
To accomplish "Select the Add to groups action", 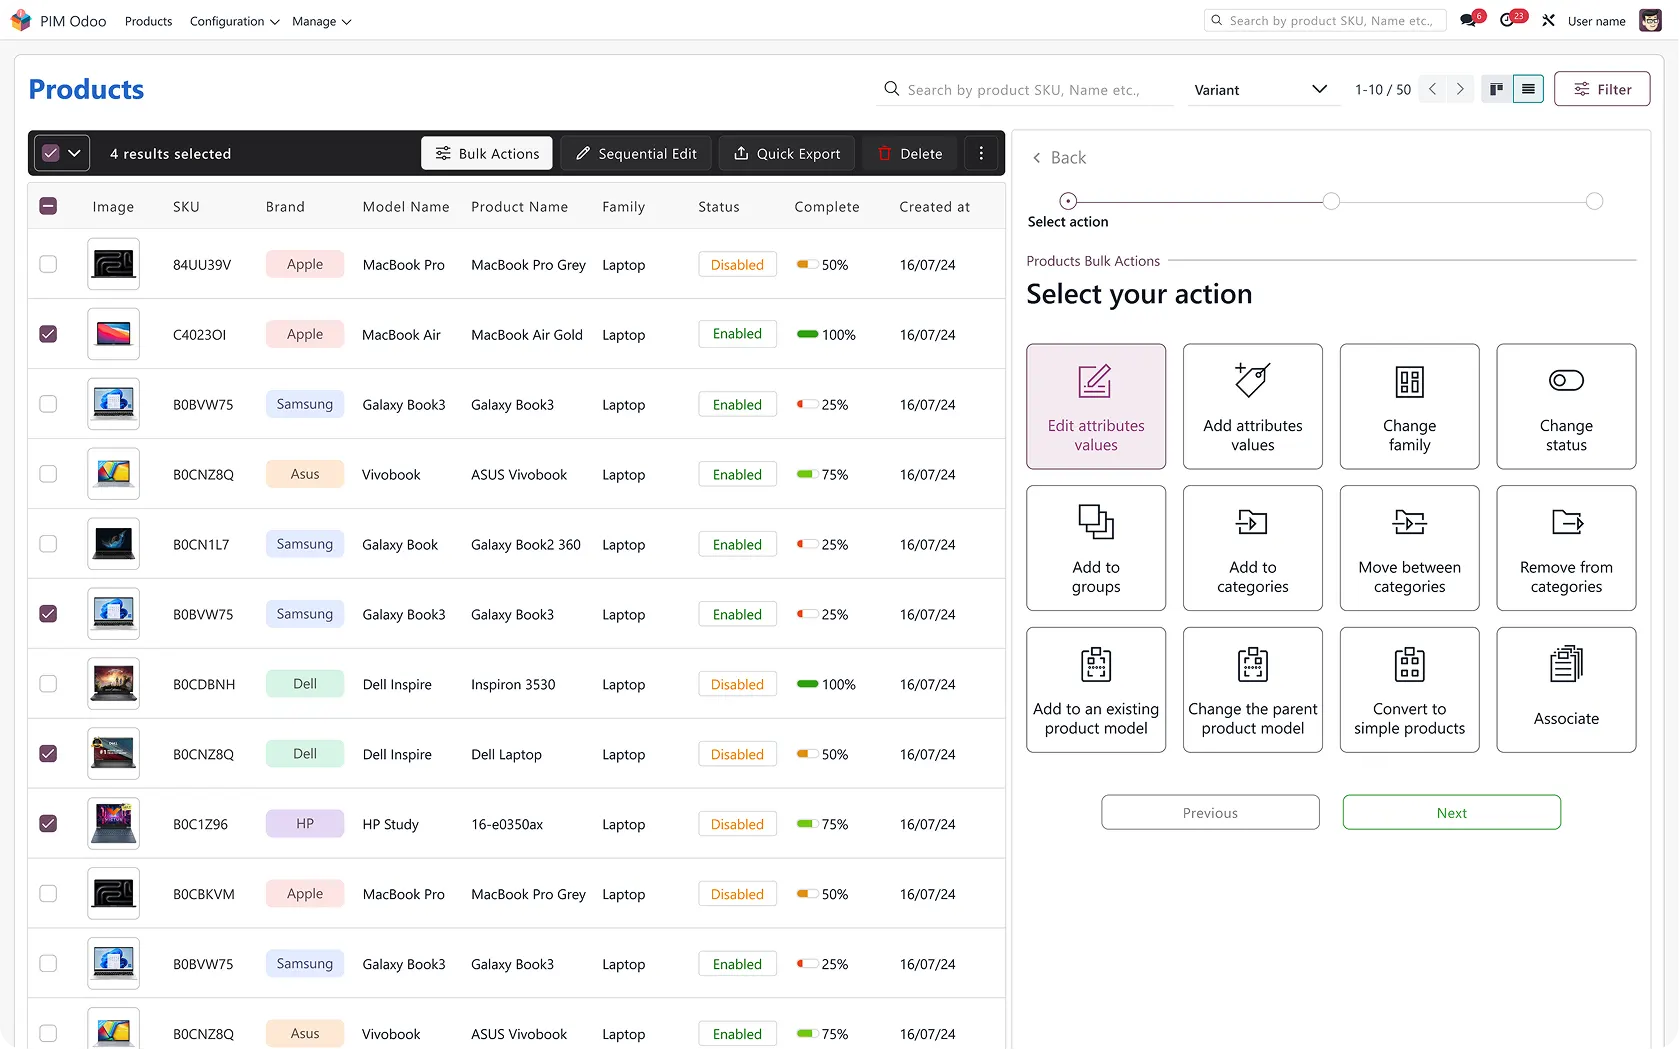I will click(x=1095, y=548).
